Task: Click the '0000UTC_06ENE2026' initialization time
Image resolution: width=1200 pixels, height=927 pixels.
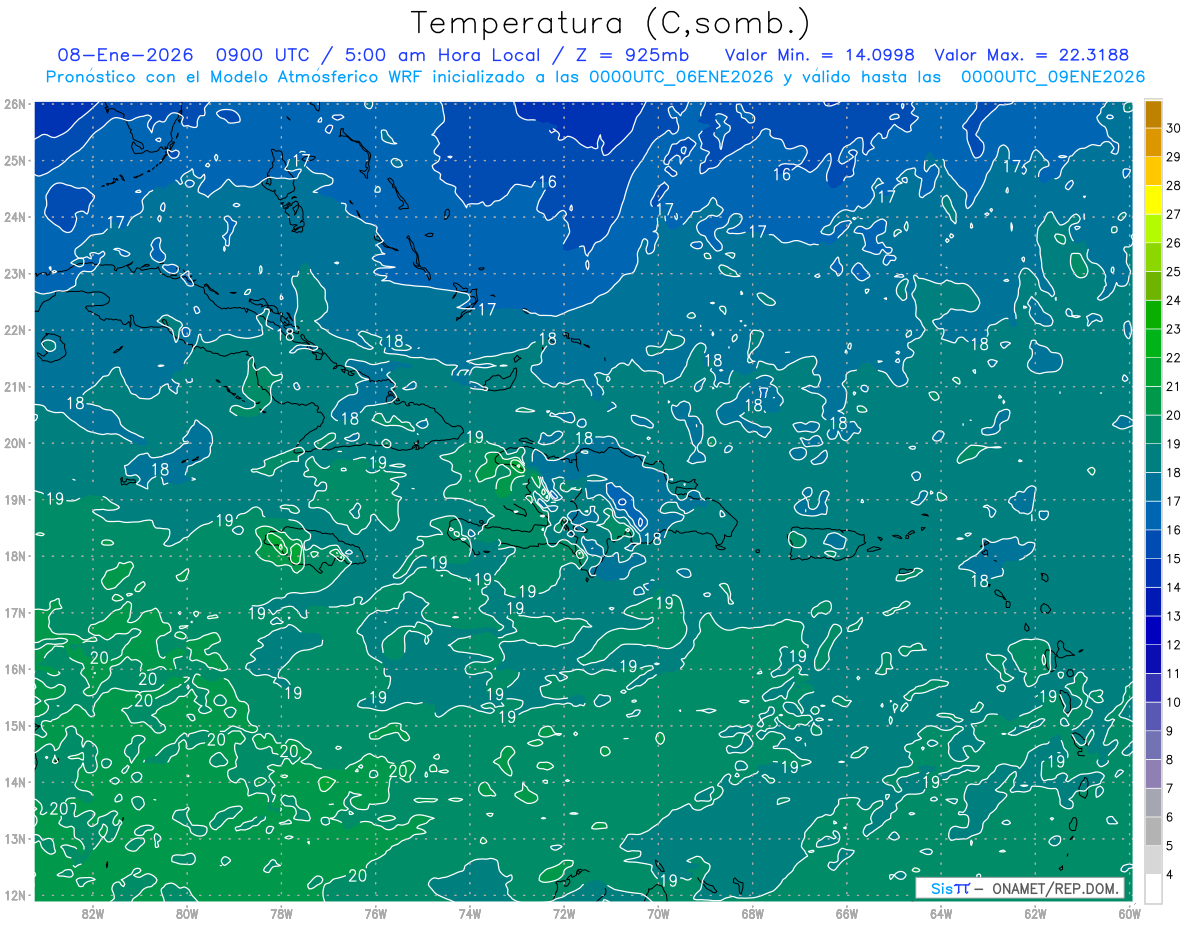Action: tap(681, 77)
